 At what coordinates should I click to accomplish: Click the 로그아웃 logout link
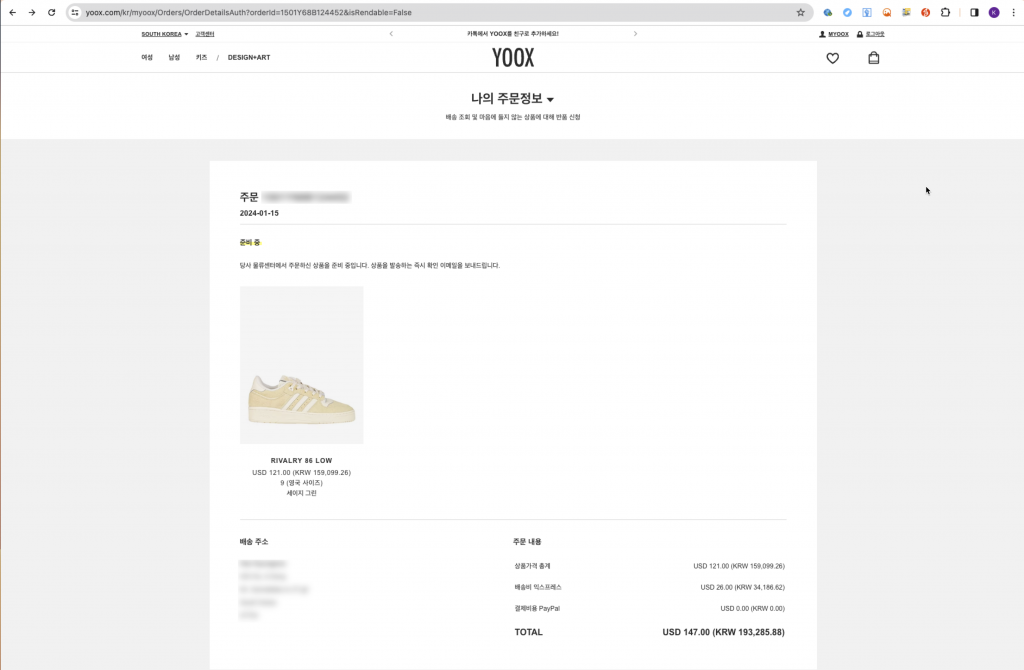click(874, 34)
